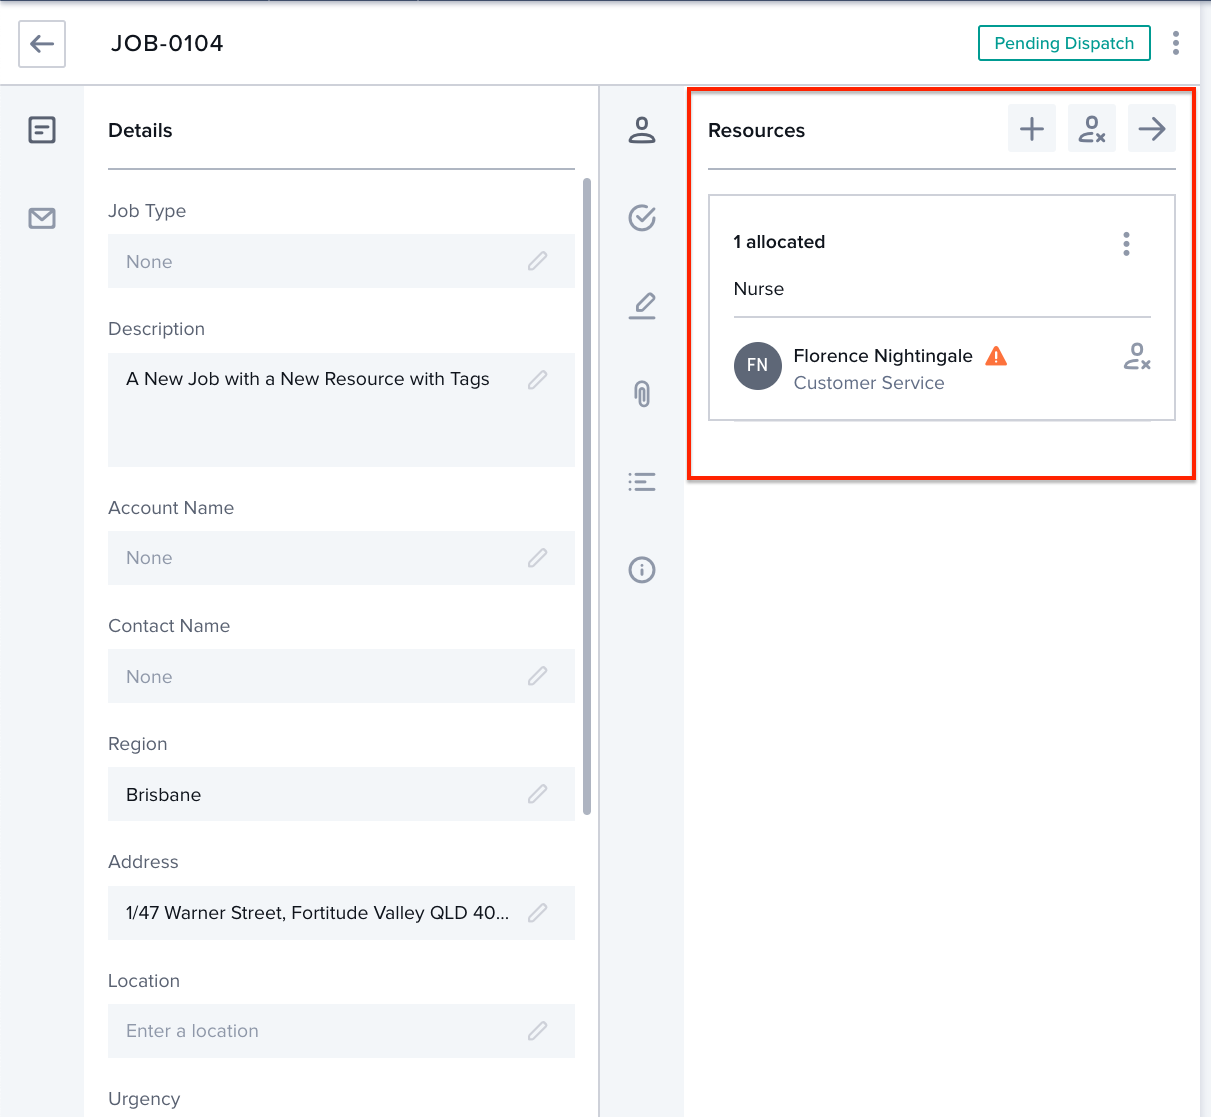Click the back arrow button
The width and height of the screenshot is (1211, 1117).
pos(41,44)
